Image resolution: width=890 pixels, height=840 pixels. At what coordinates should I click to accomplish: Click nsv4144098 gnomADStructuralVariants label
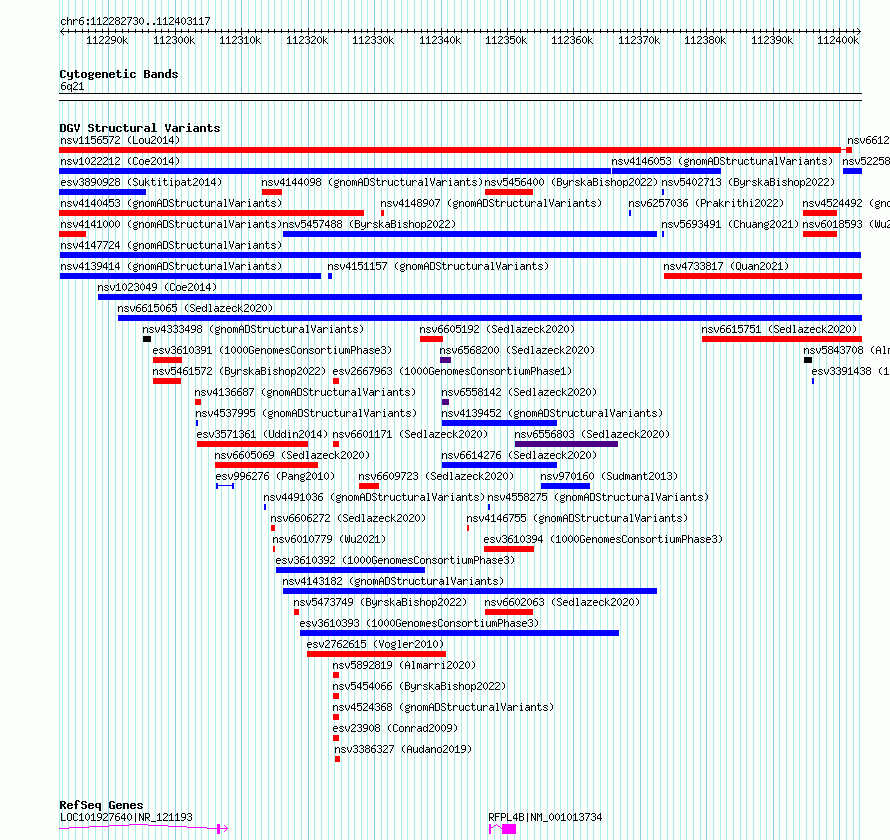(372, 182)
